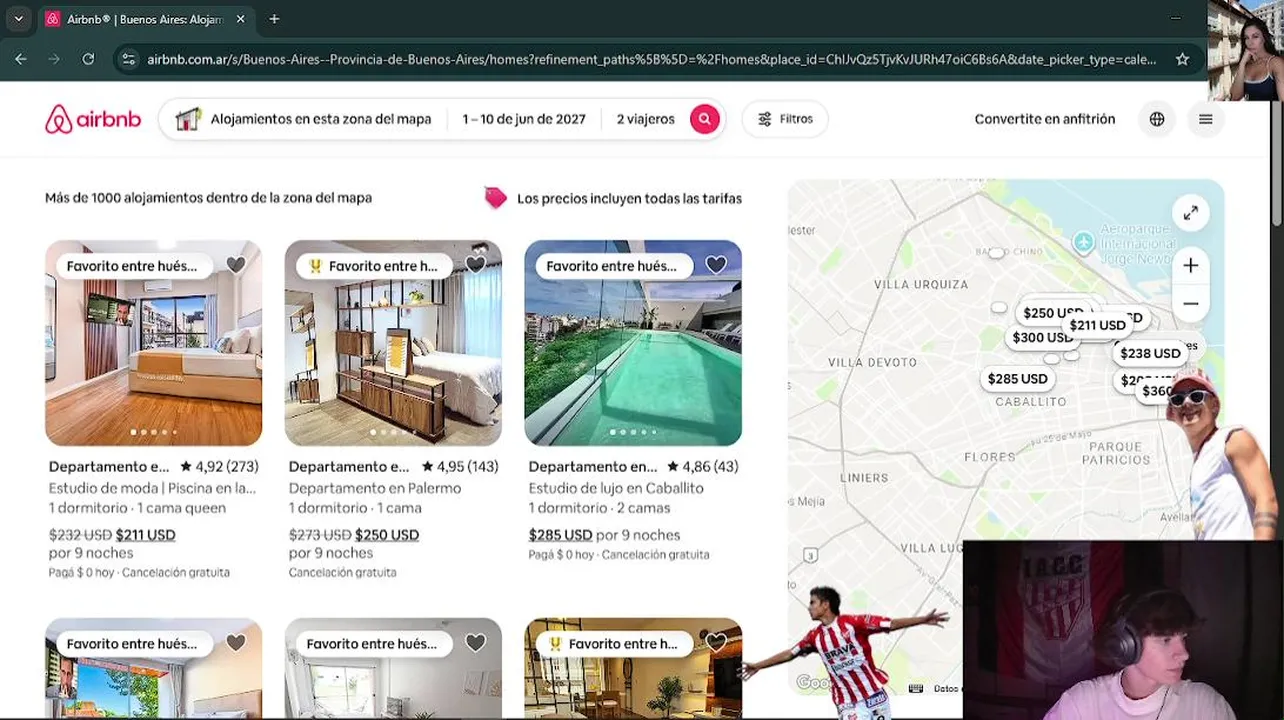Open the language globe icon
Viewport: 1284px width, 720px height.
click(1157, 119)
